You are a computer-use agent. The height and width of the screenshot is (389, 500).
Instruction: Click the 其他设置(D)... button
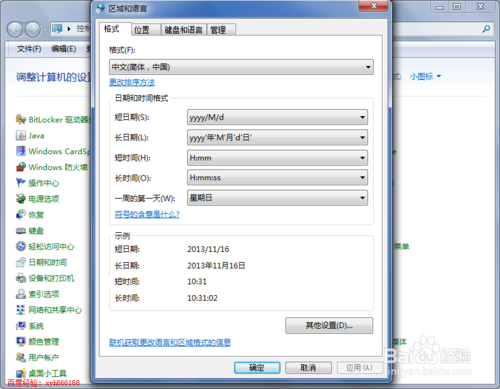[329, 325]
